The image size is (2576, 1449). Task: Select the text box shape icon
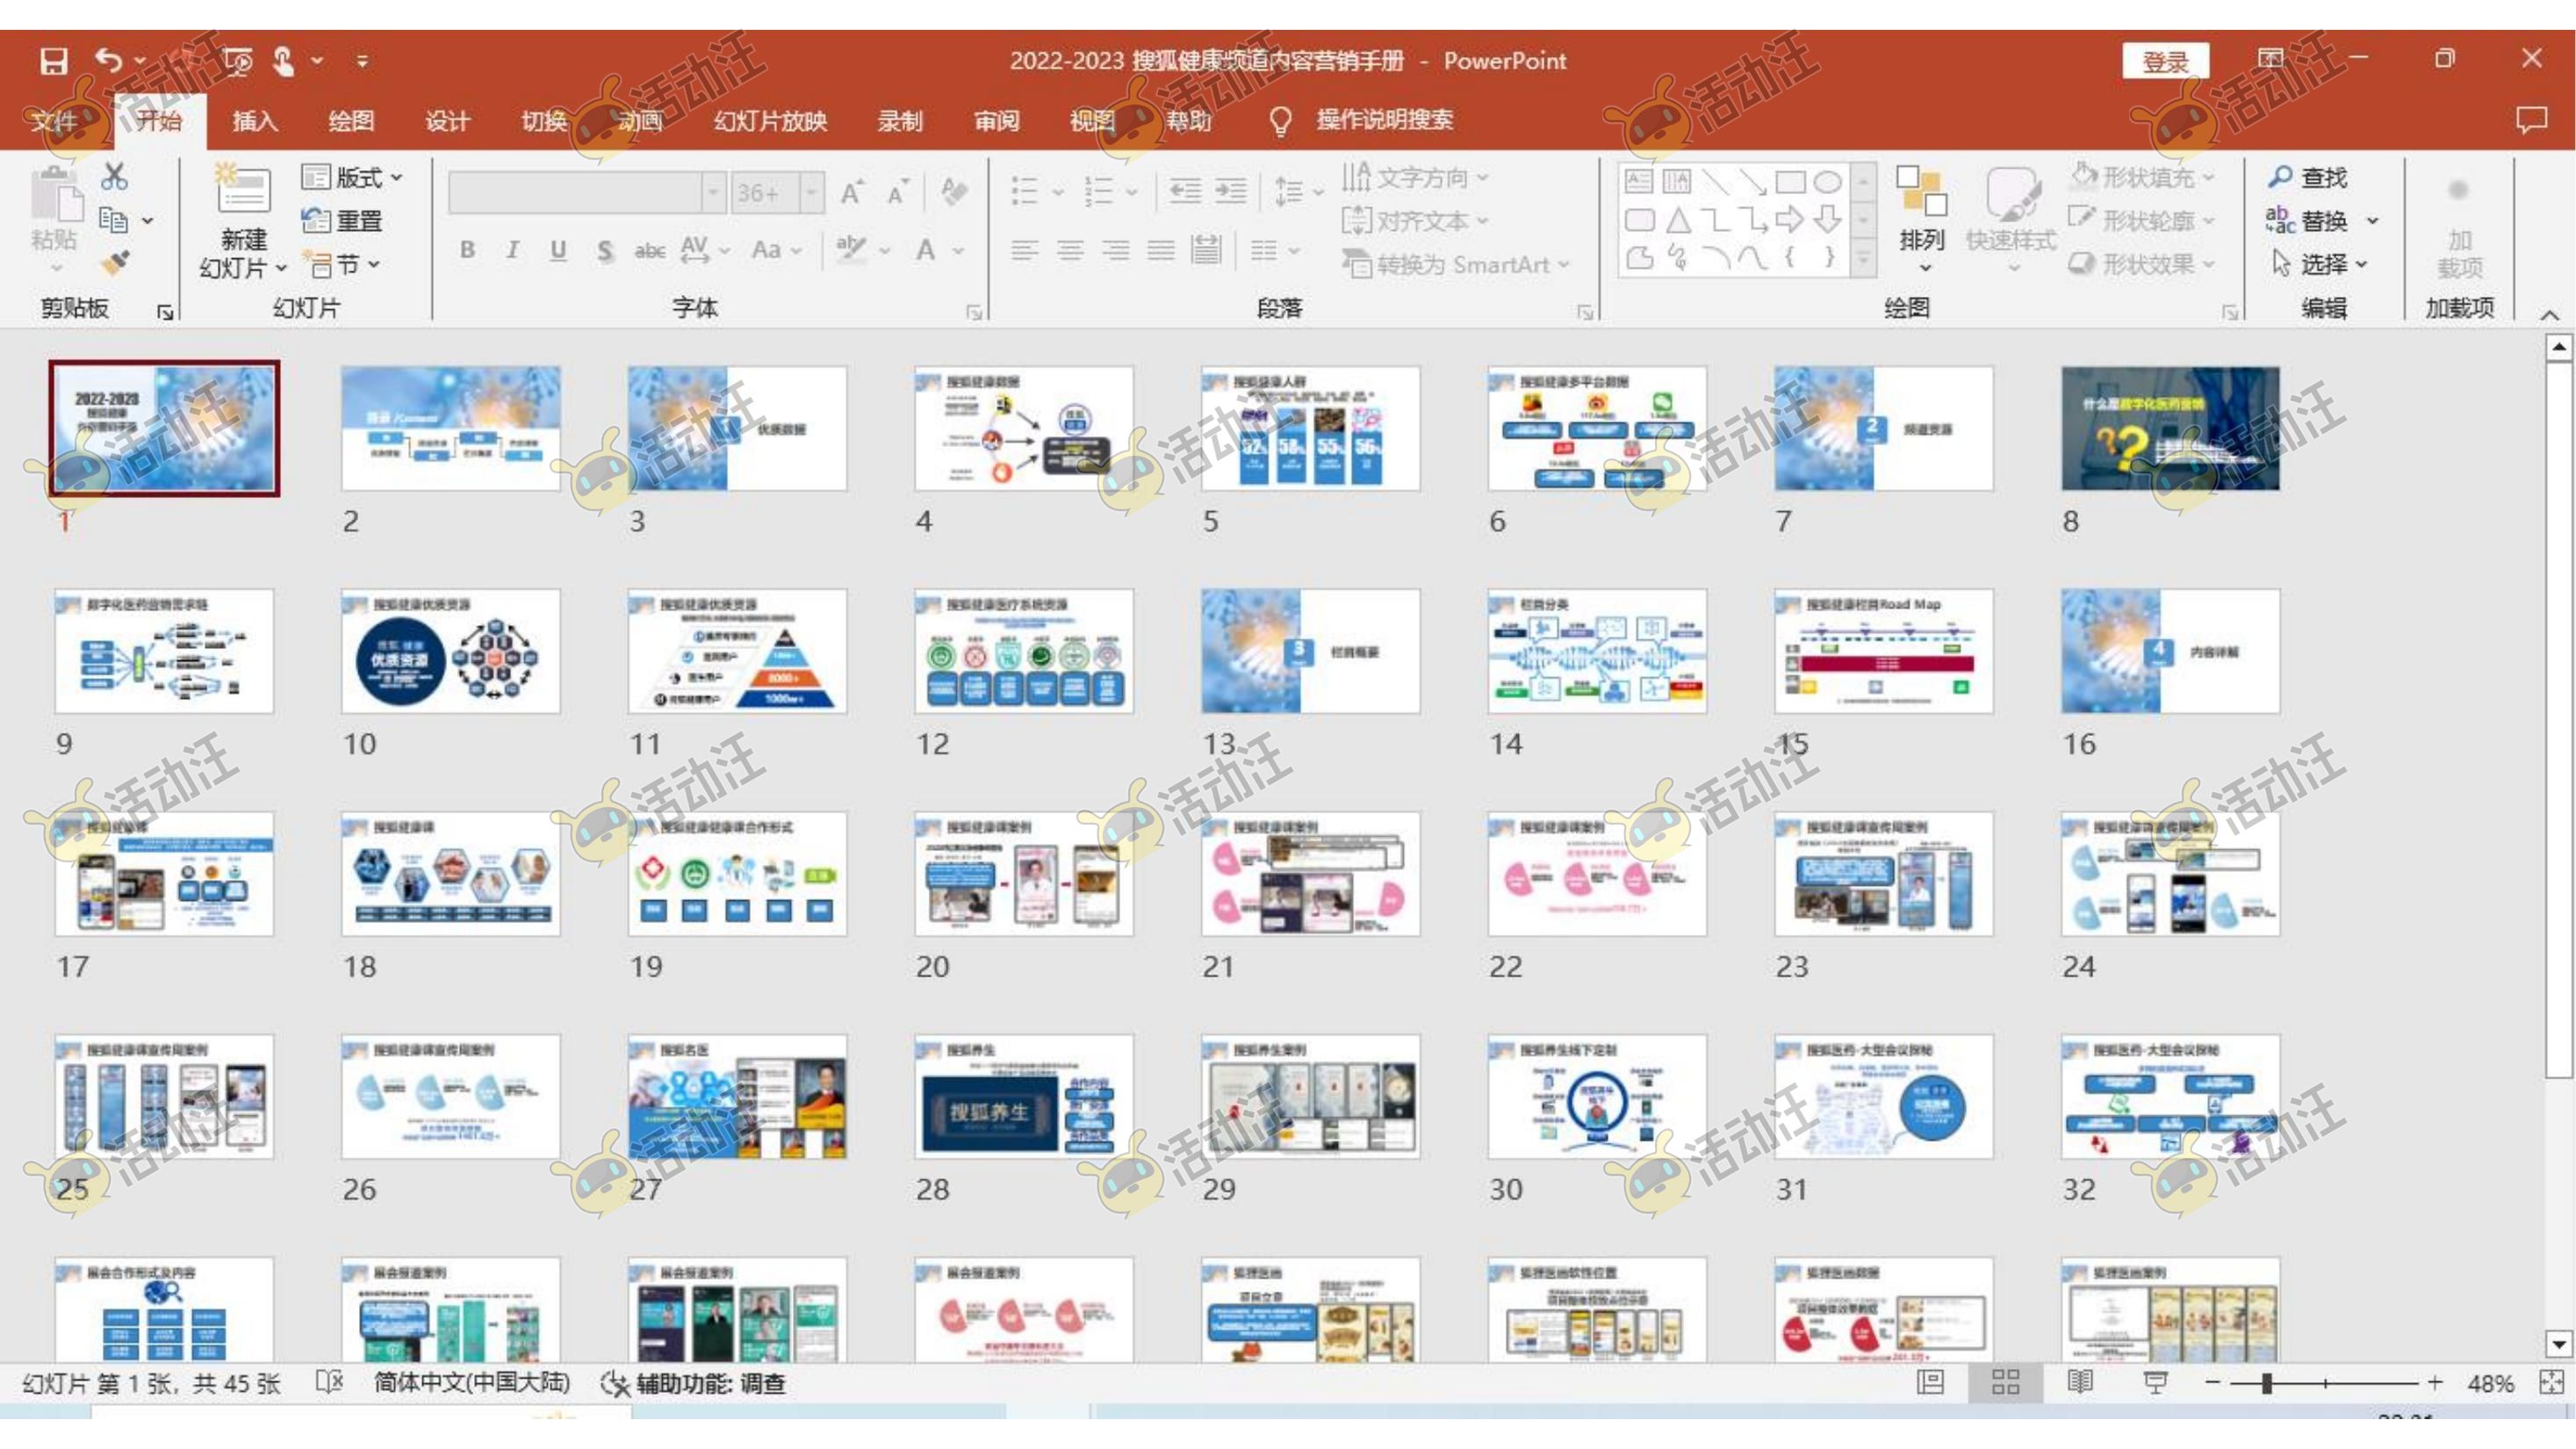pyautogui.click(x=1639, y=181)
